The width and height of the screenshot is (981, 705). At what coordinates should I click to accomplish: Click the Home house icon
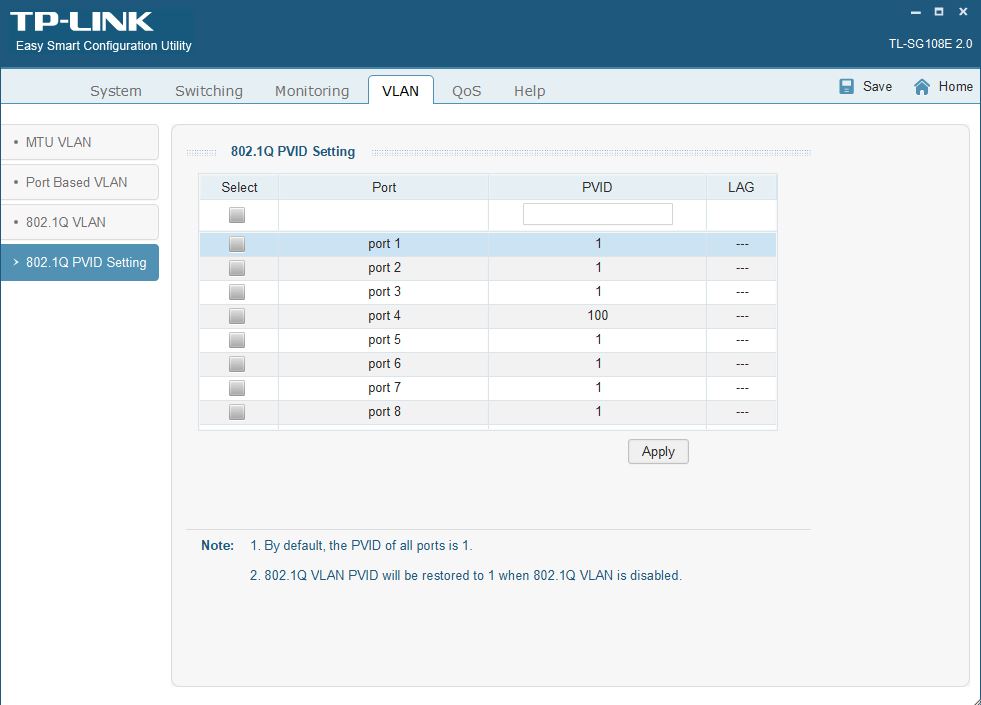point(922,87)
